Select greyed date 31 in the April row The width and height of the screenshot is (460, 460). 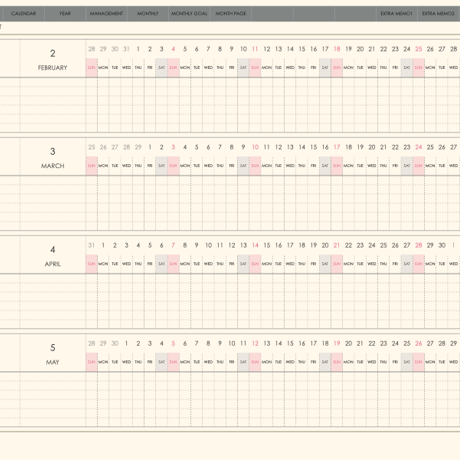pos(91,245)
